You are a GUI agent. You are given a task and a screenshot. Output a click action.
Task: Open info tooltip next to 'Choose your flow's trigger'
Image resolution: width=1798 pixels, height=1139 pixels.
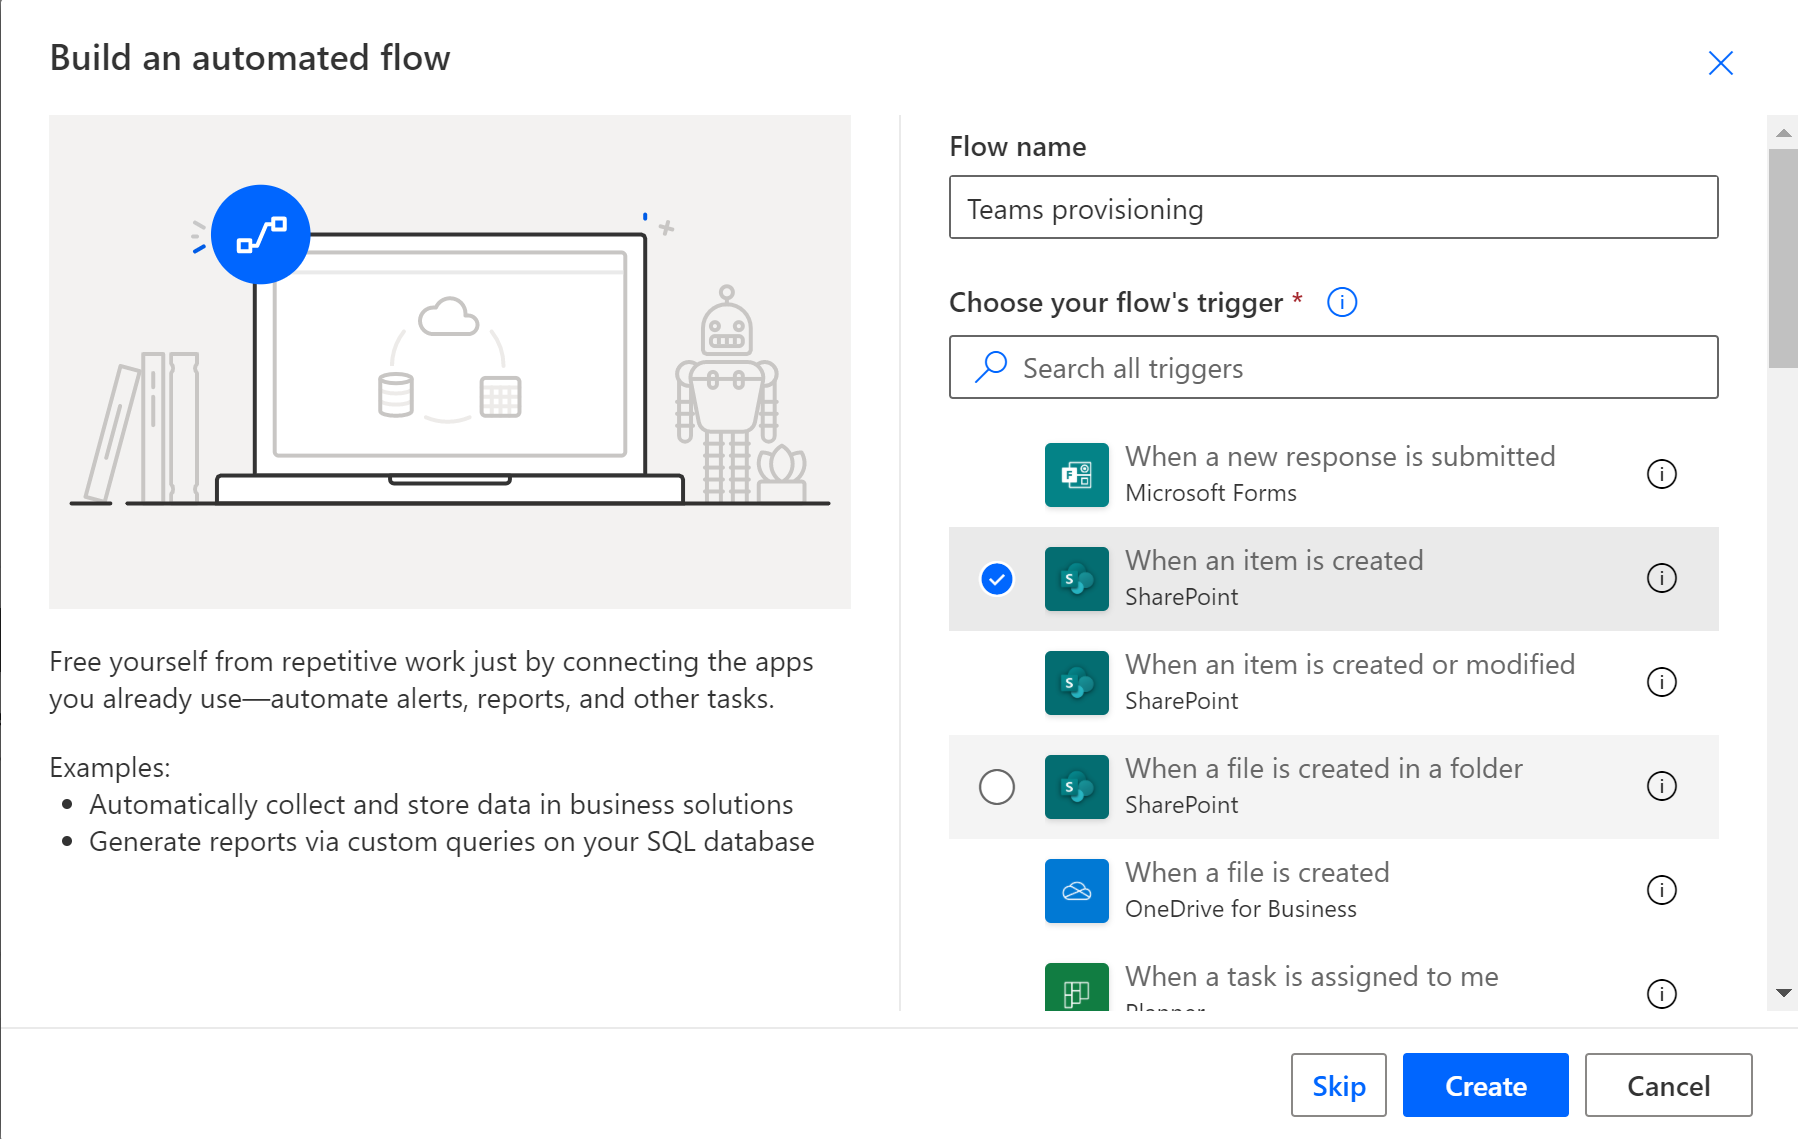pos(1341,302)
